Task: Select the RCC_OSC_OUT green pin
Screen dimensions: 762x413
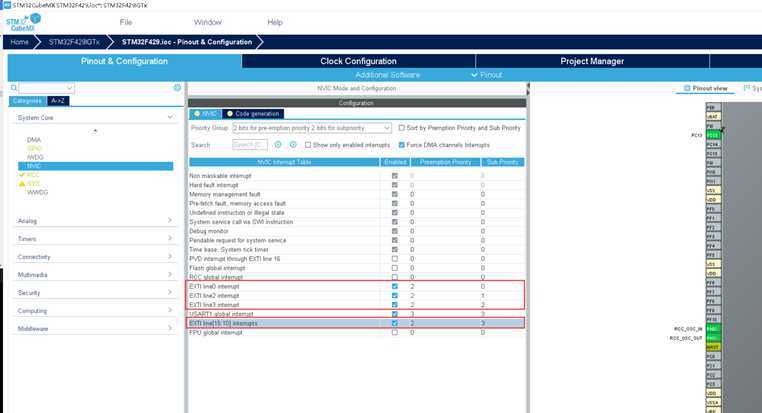Action: 713,338
